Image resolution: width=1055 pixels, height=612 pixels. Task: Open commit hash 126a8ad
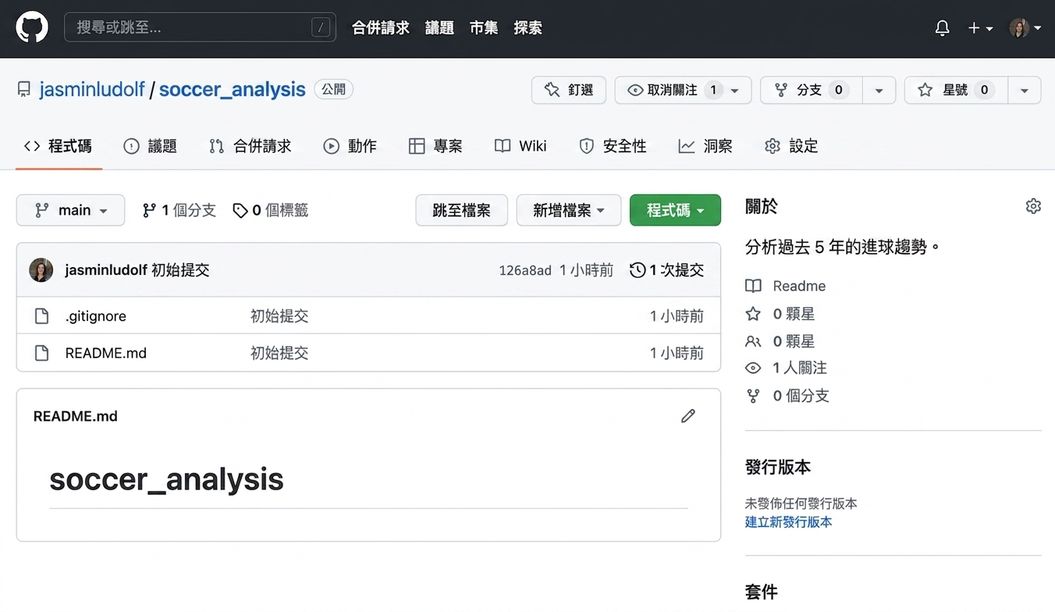pos(525,270)
